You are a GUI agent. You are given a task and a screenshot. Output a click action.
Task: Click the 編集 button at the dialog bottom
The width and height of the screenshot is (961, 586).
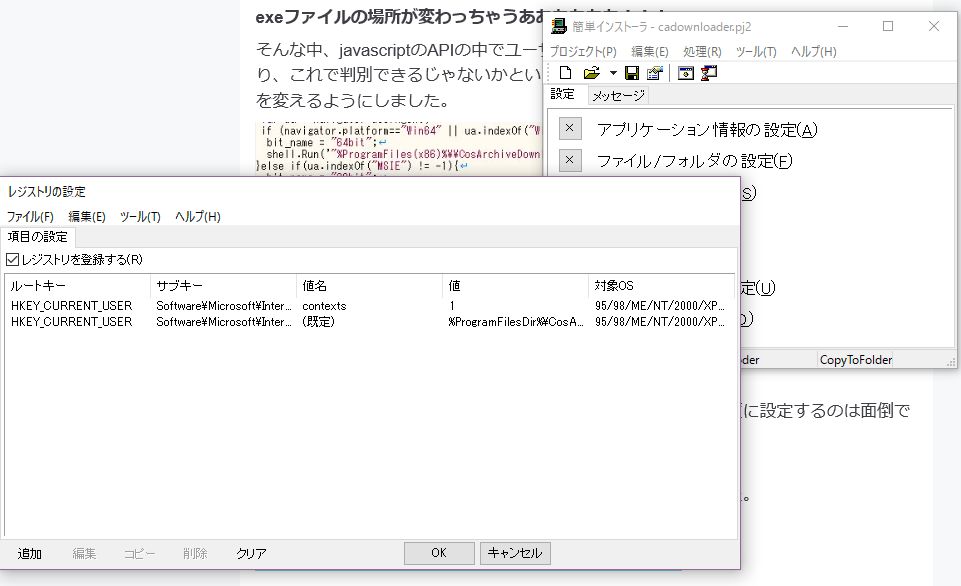click(x=84, y=554)
